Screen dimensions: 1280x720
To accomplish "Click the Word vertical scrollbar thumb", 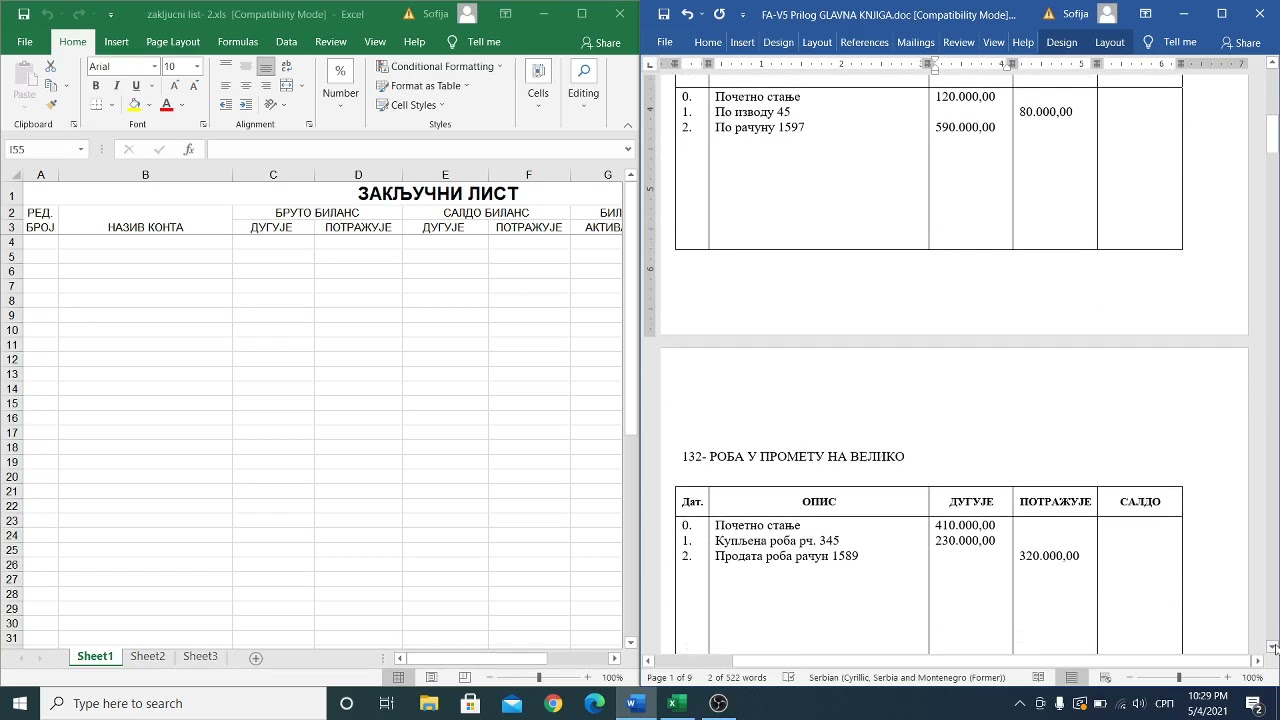I will (x=1272, y=134).
